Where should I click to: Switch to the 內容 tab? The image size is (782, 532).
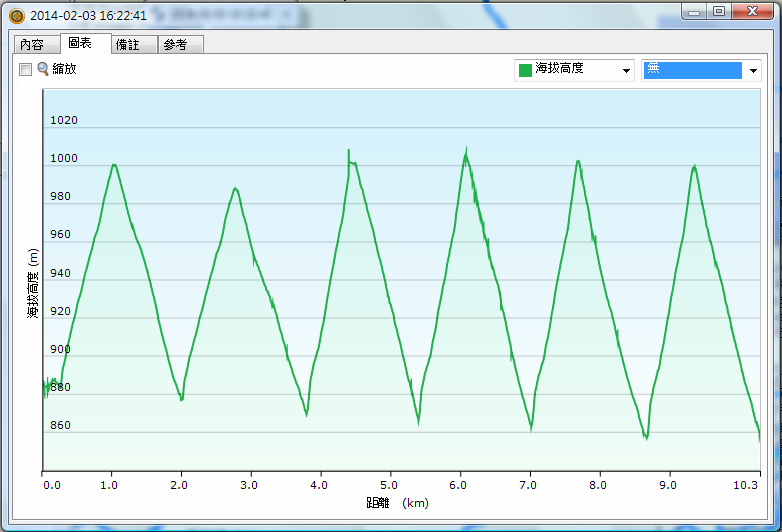click(x=32, y=45)
